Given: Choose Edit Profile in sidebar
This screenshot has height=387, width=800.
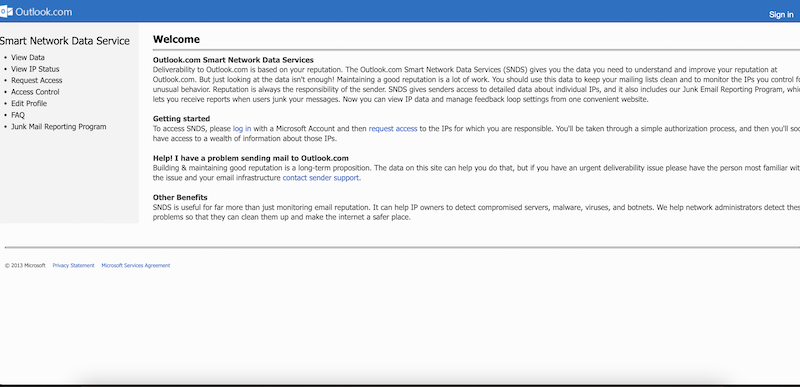Looking at the screenshot, I should pos(29,104).
